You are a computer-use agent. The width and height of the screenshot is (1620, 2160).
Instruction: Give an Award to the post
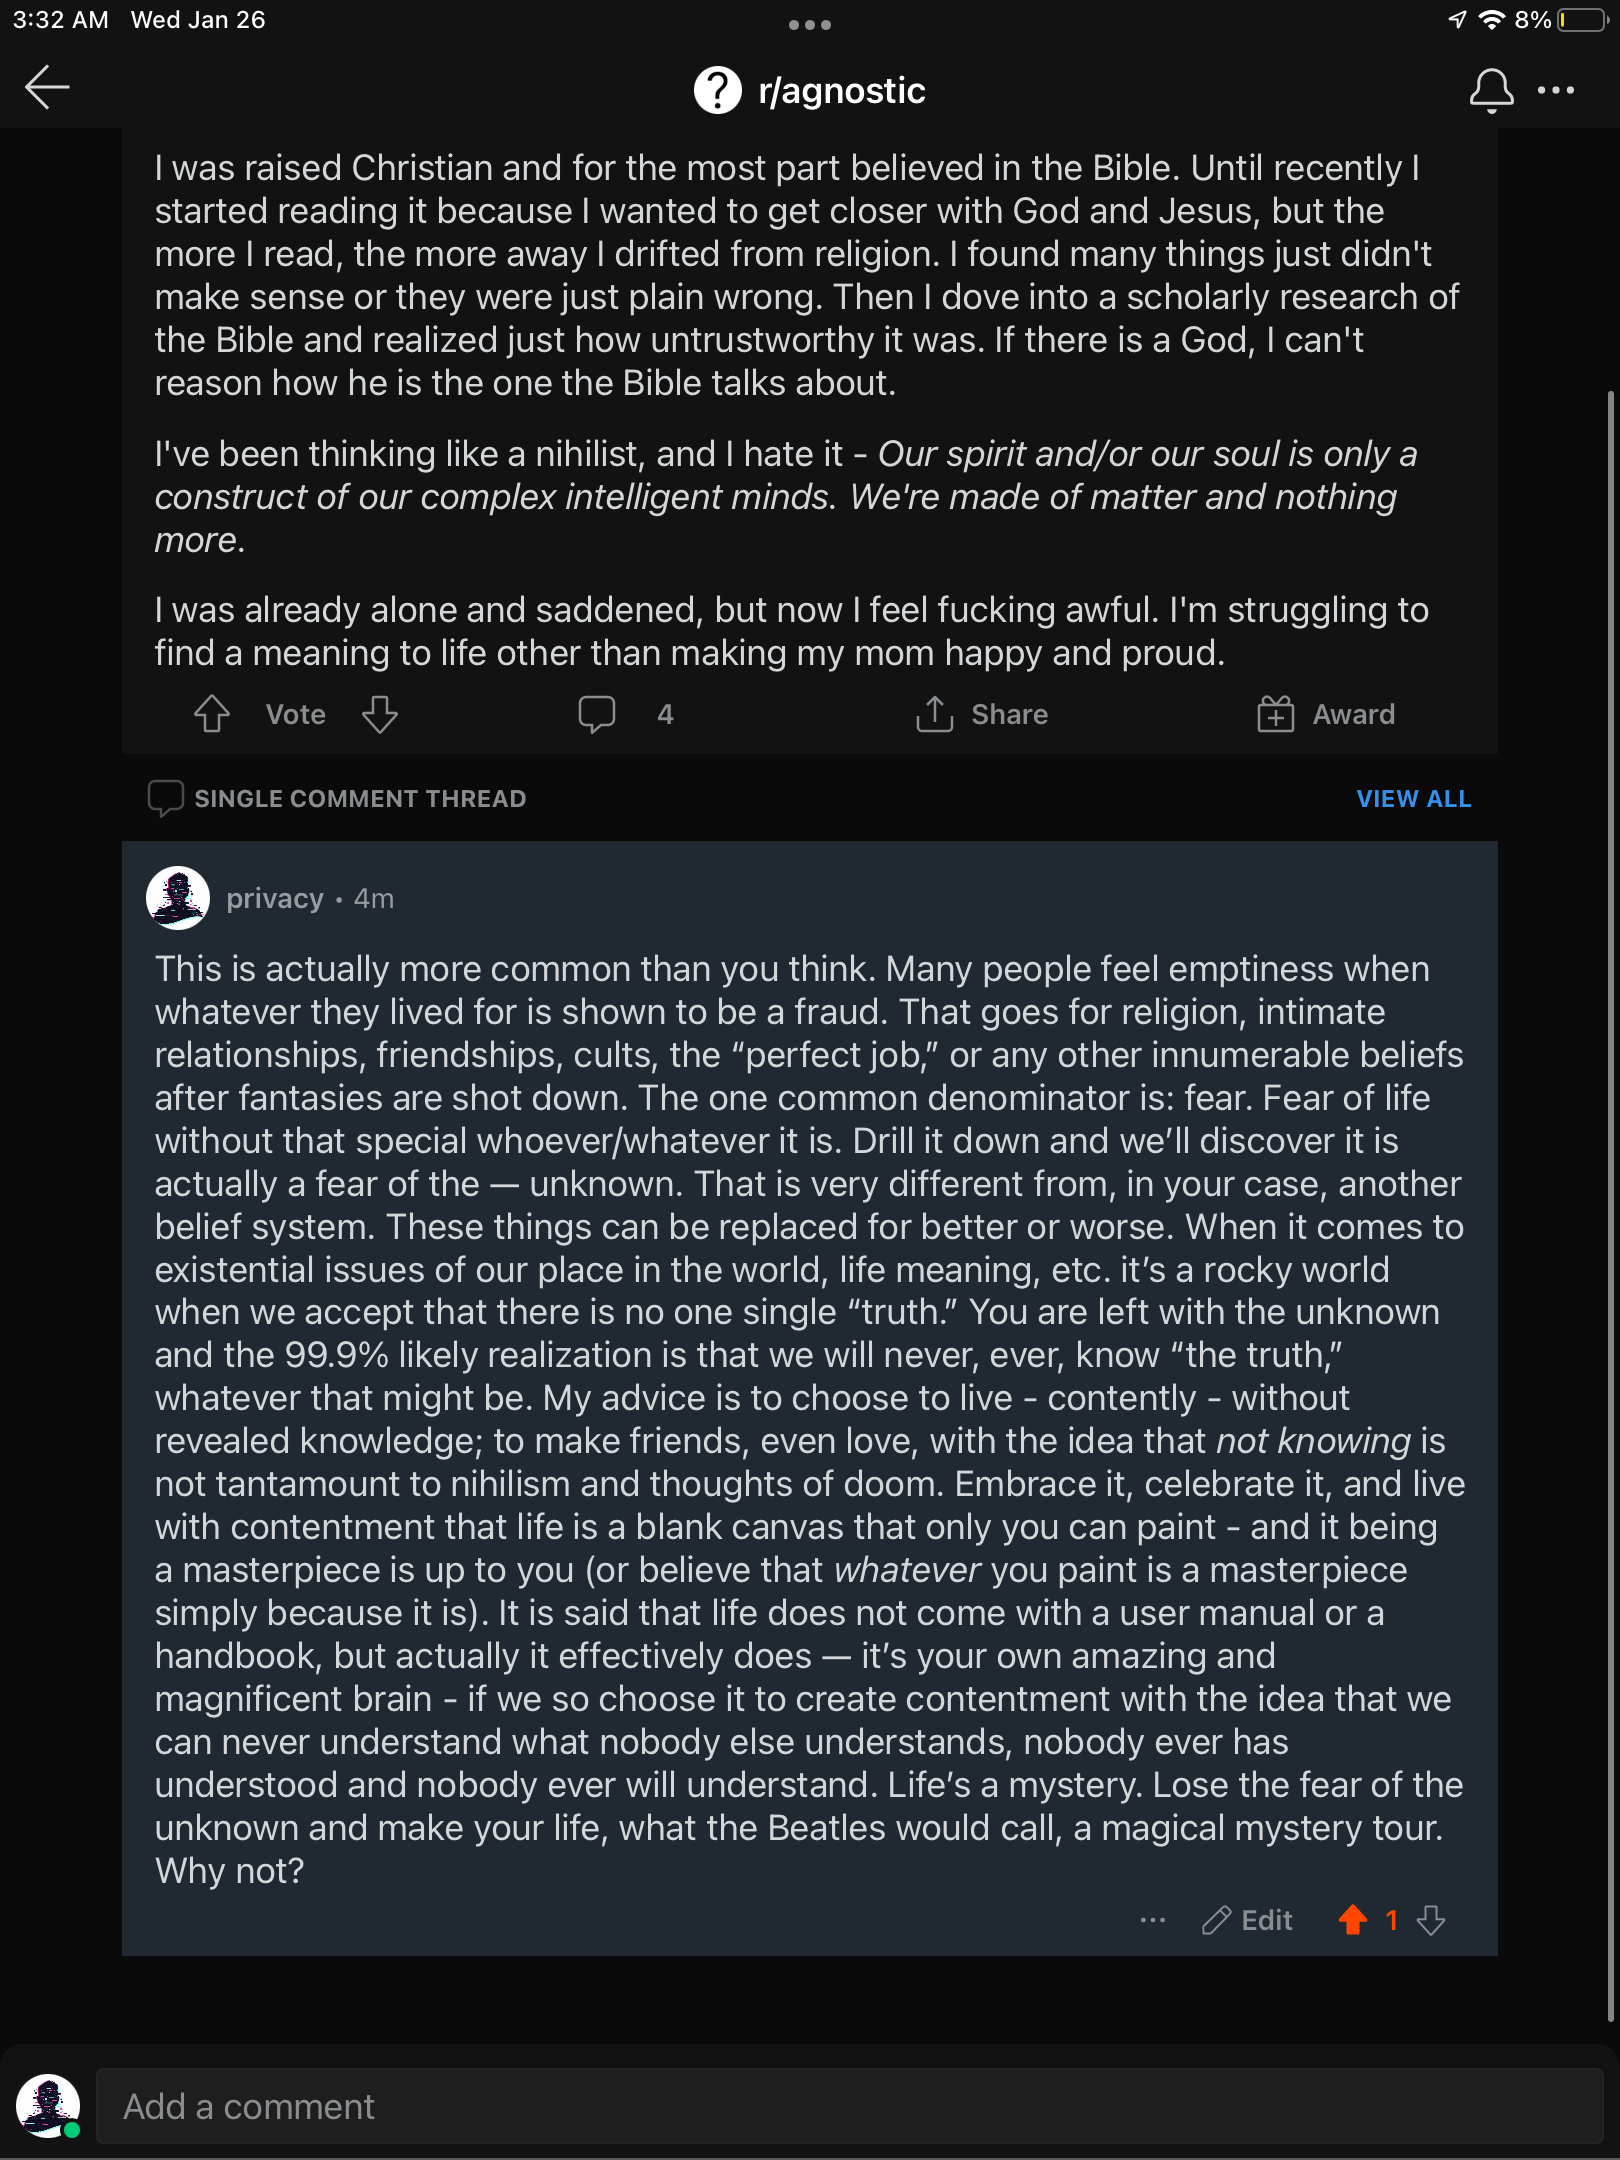1325,714
